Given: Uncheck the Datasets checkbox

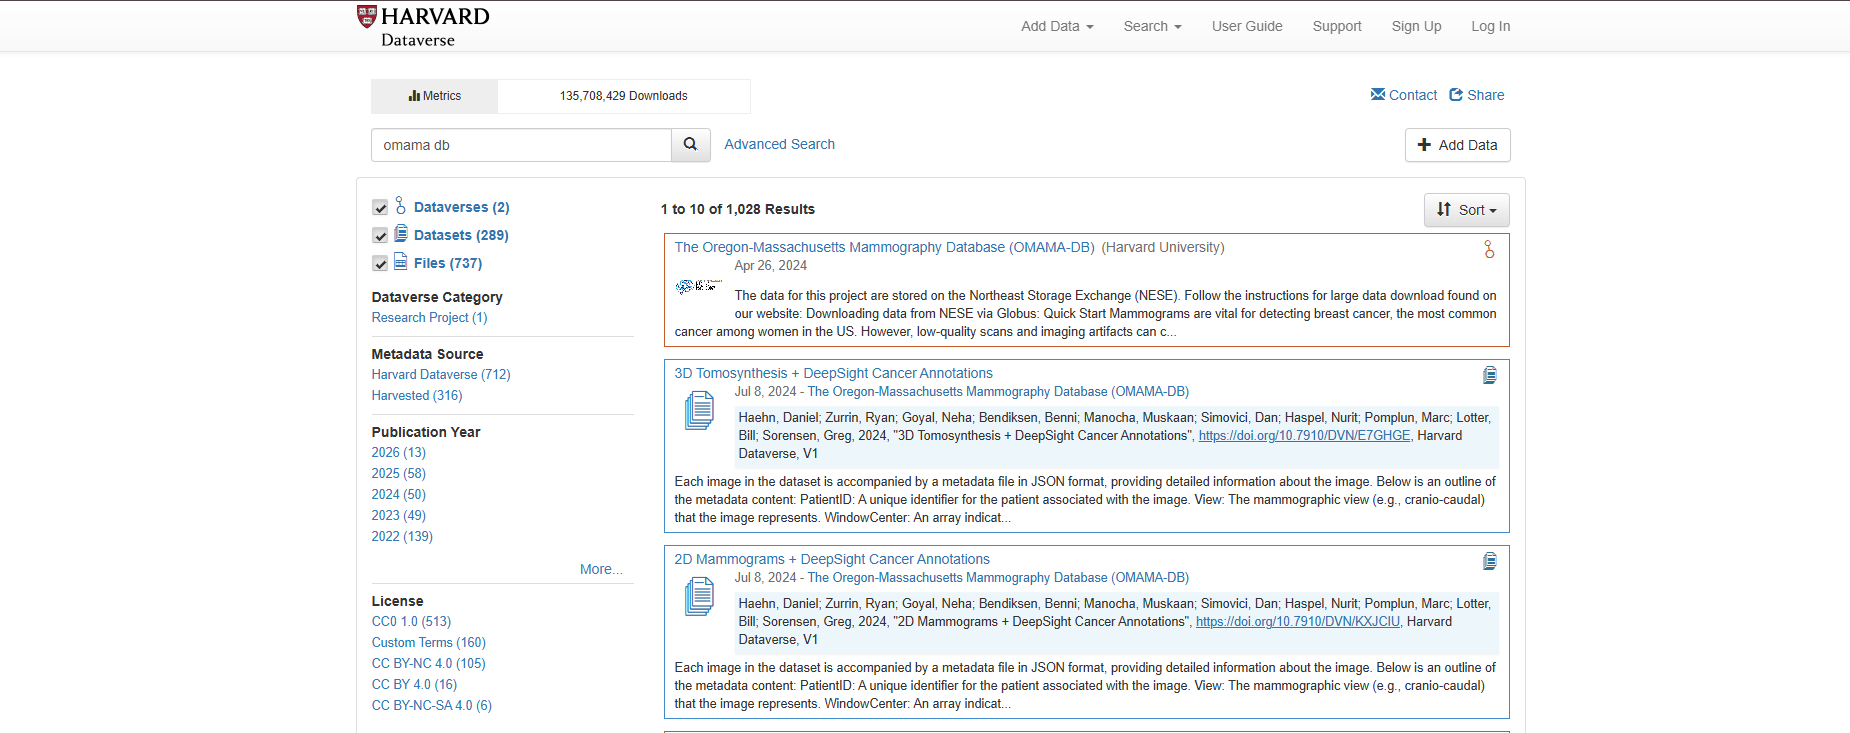Looking at the screenshot, I should pos(380,235).
